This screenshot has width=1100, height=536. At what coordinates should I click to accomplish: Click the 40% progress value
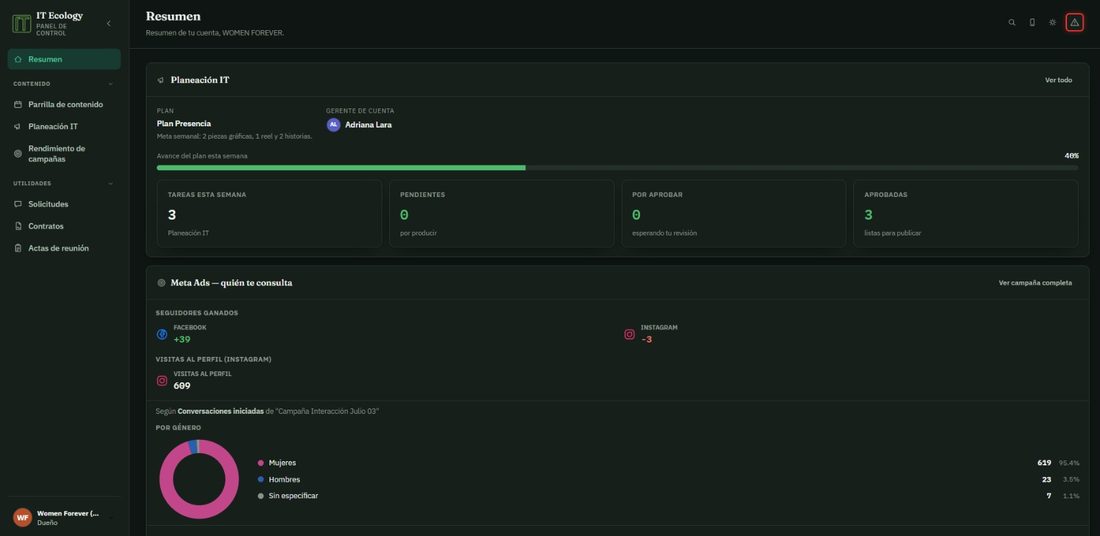click(x=1071, y=156)
